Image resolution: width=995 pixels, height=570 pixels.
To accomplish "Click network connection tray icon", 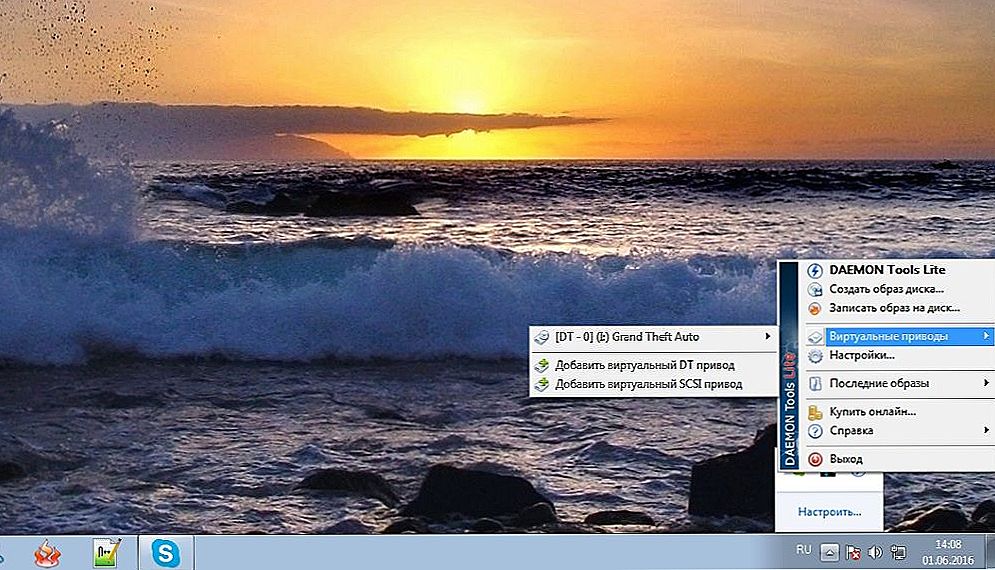I will (x=898, y=552).
